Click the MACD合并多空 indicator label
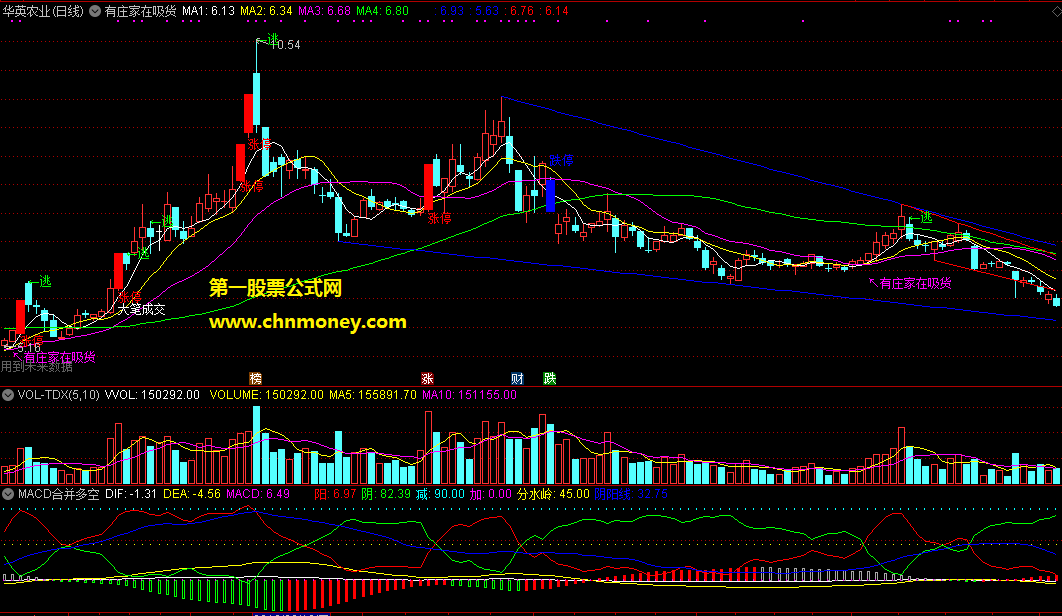The width and height of the screenshot is (1062, 616). point(58,494)
